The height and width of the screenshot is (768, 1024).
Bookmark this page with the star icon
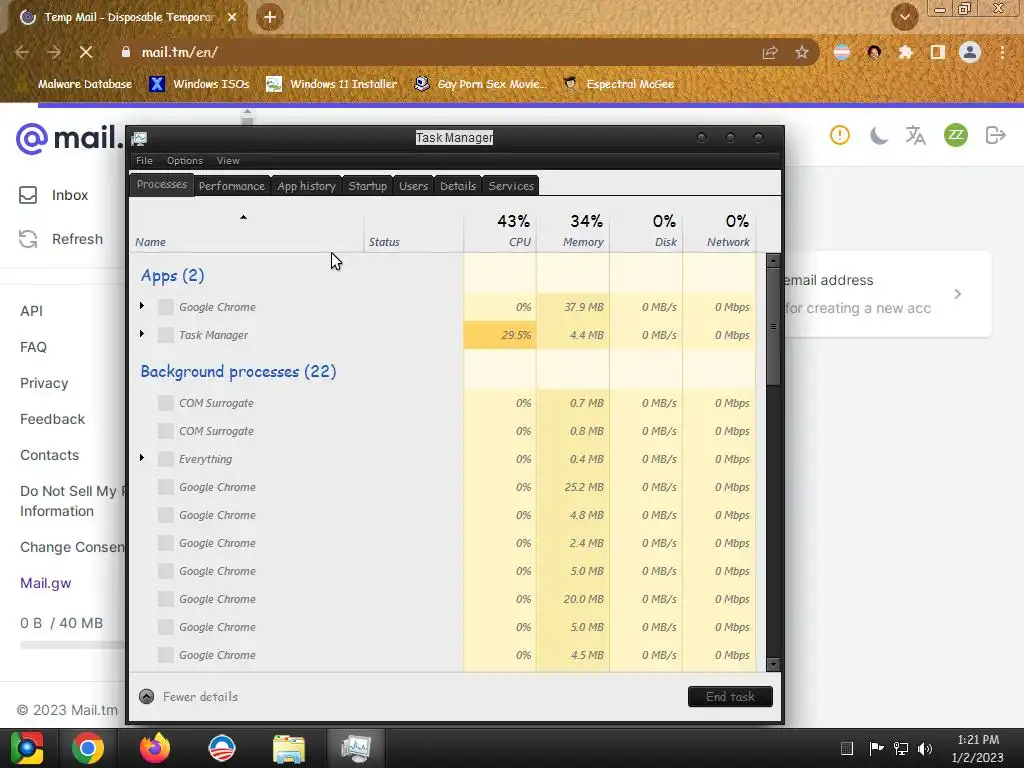802,52
